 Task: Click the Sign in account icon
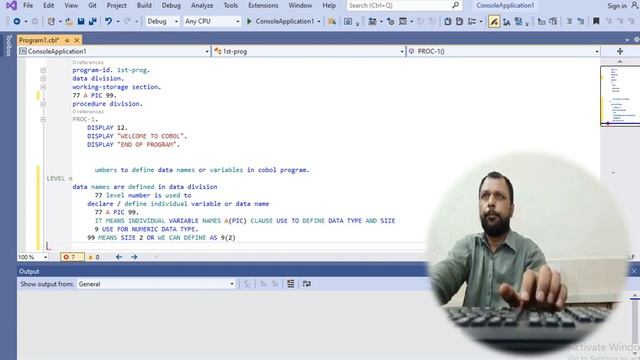(x=635, y=5)
